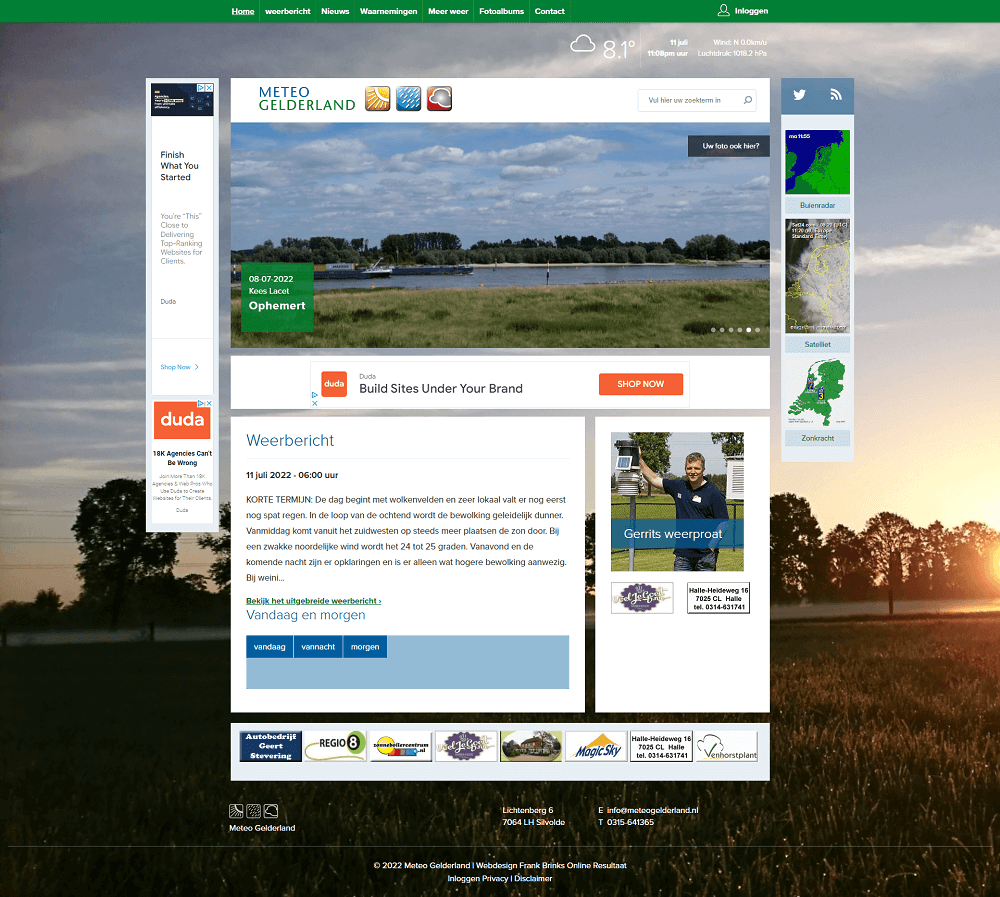The image size is (1000, 897).
Task: Select the last dot of the photo slider
Action: (758, 330)
